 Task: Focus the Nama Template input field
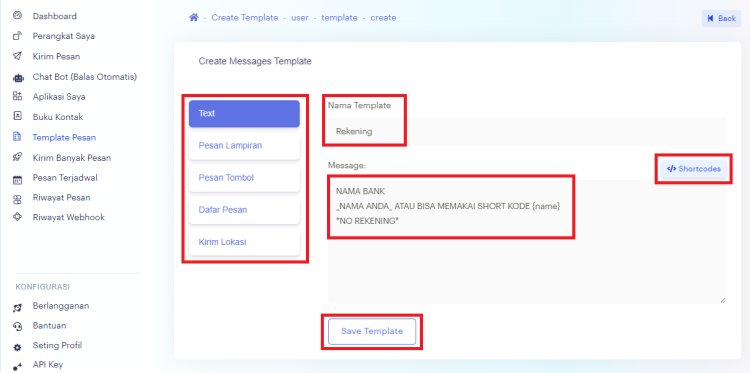(x=527, y=132)
